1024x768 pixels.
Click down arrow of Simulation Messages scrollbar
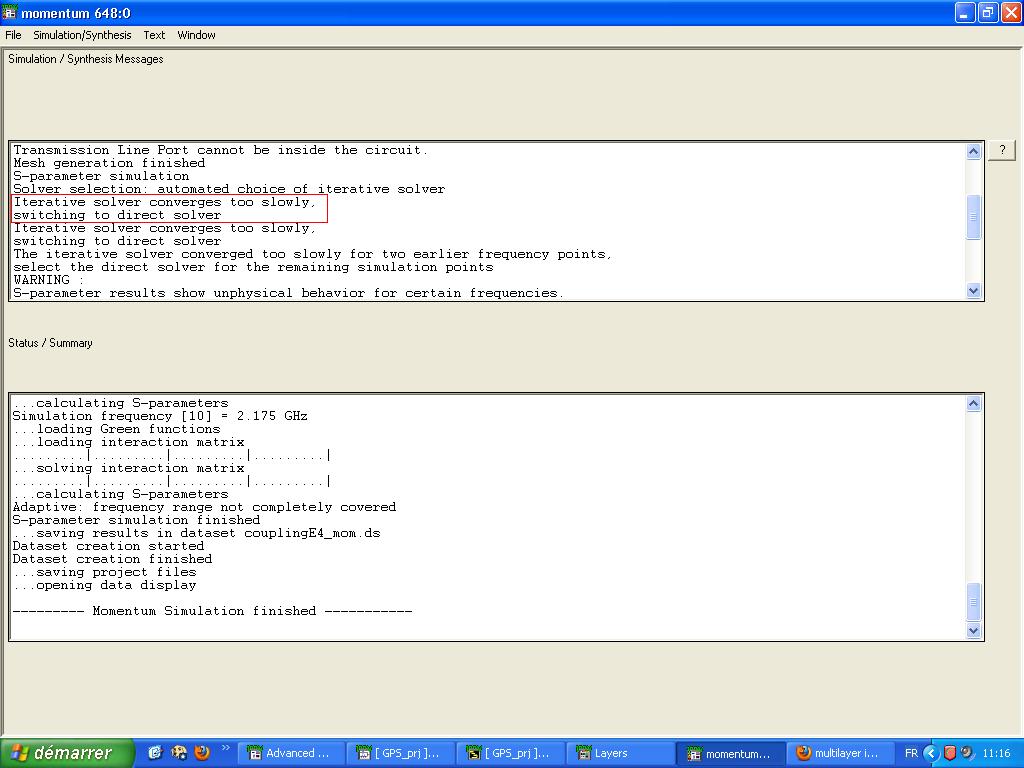click(x=973, y=291)
